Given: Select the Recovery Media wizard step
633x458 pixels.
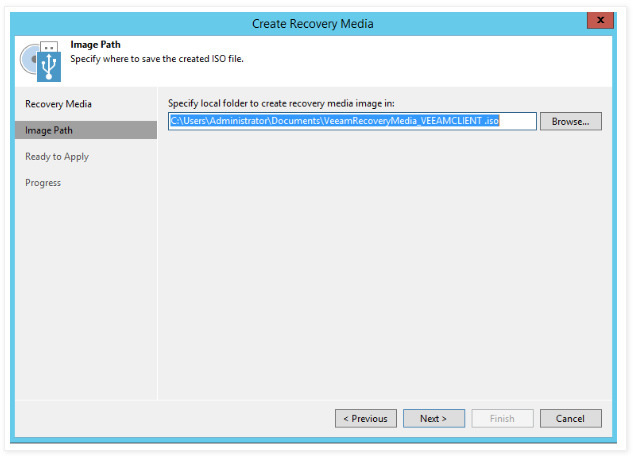Looking at the screenshot, I should (x=58, y=104).
